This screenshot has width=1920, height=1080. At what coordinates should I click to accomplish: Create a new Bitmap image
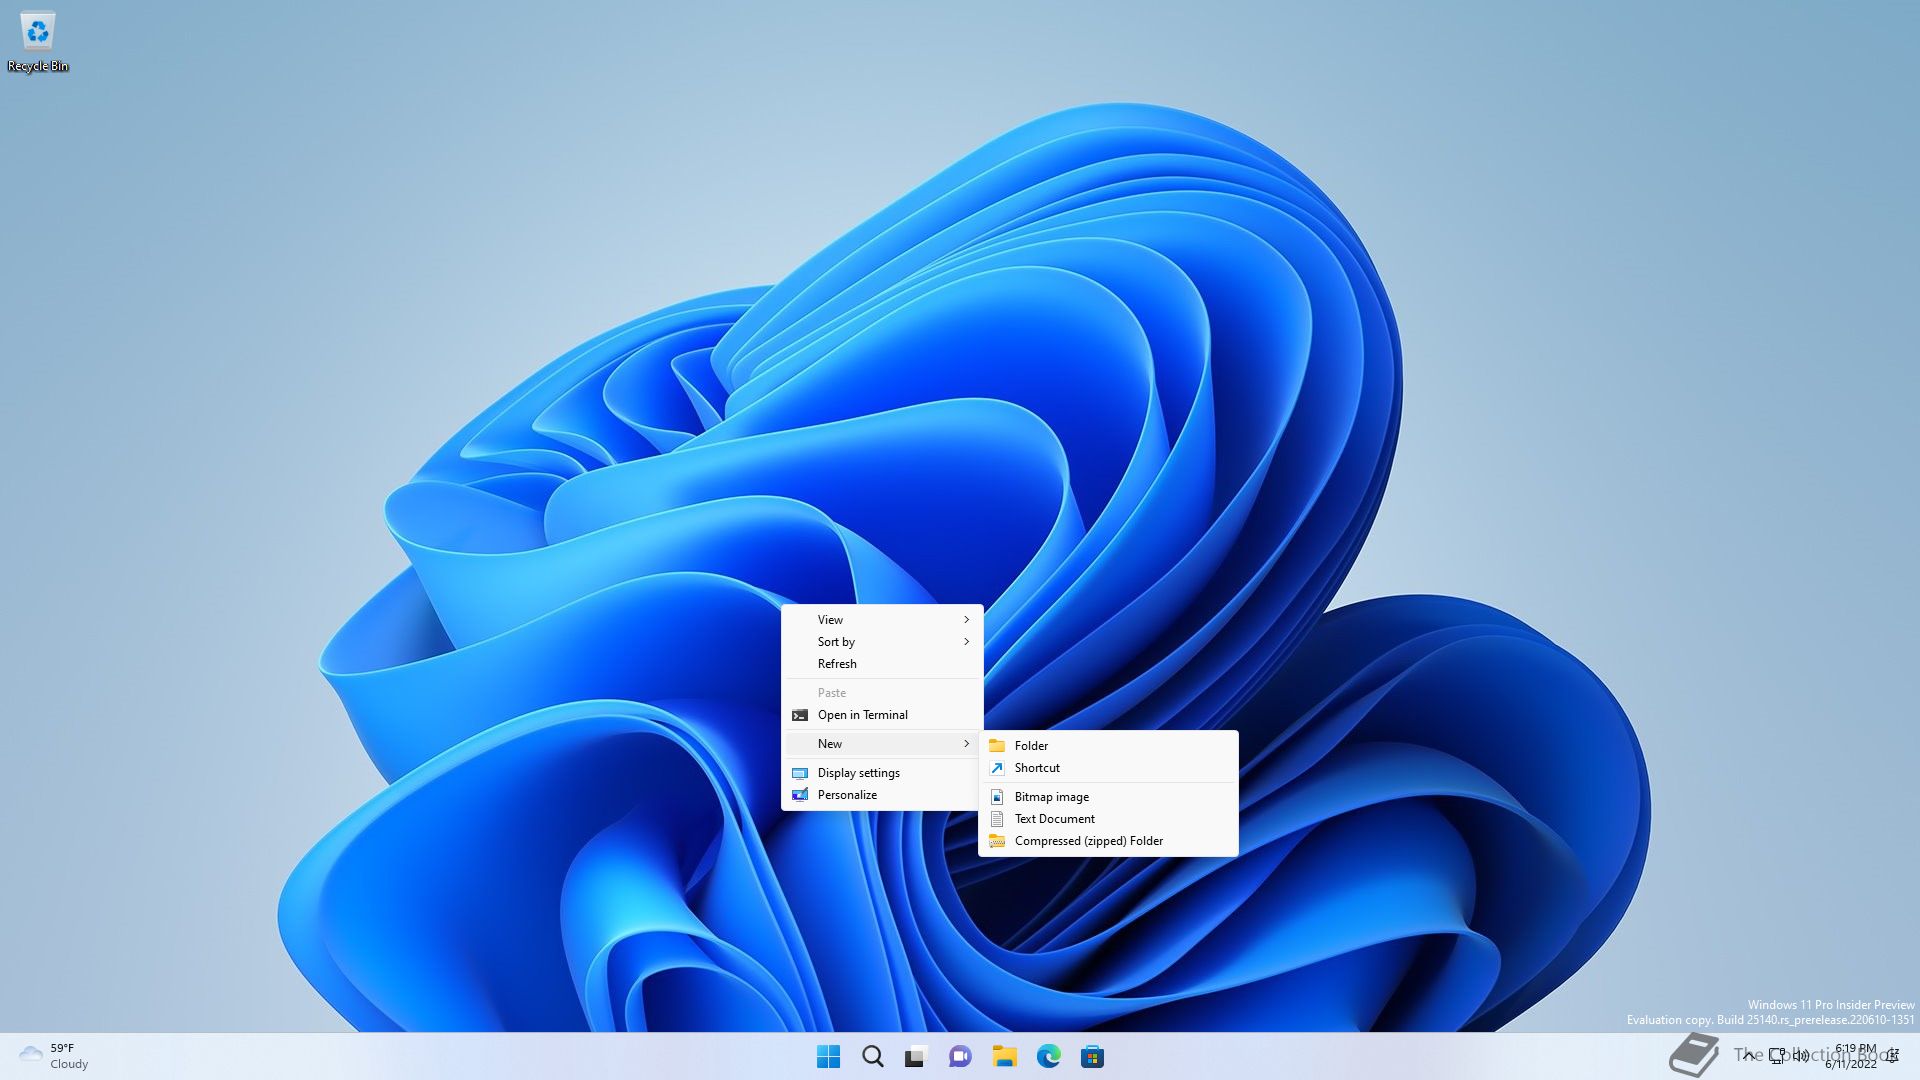click(x=1108, y=797)
